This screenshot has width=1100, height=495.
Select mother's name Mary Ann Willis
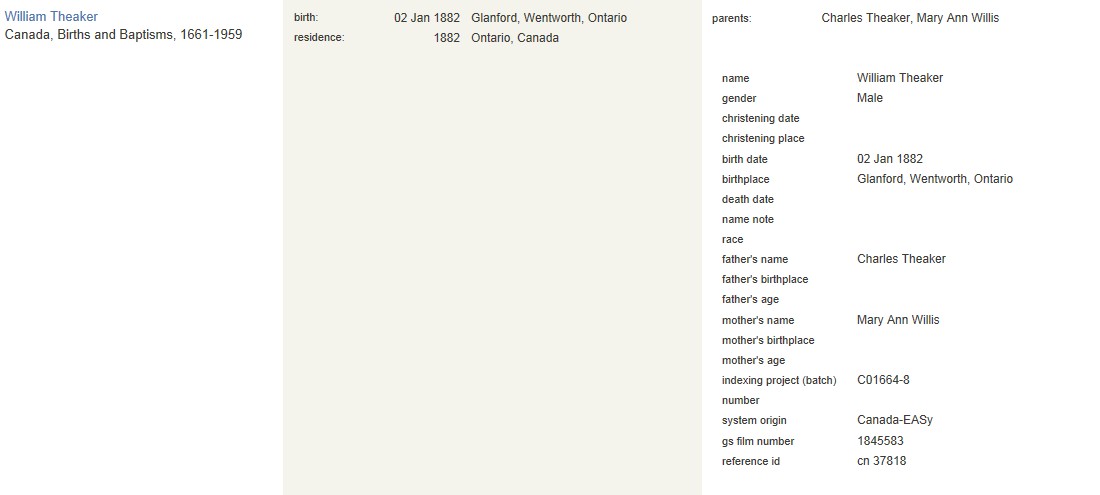[x=898, y=320]
